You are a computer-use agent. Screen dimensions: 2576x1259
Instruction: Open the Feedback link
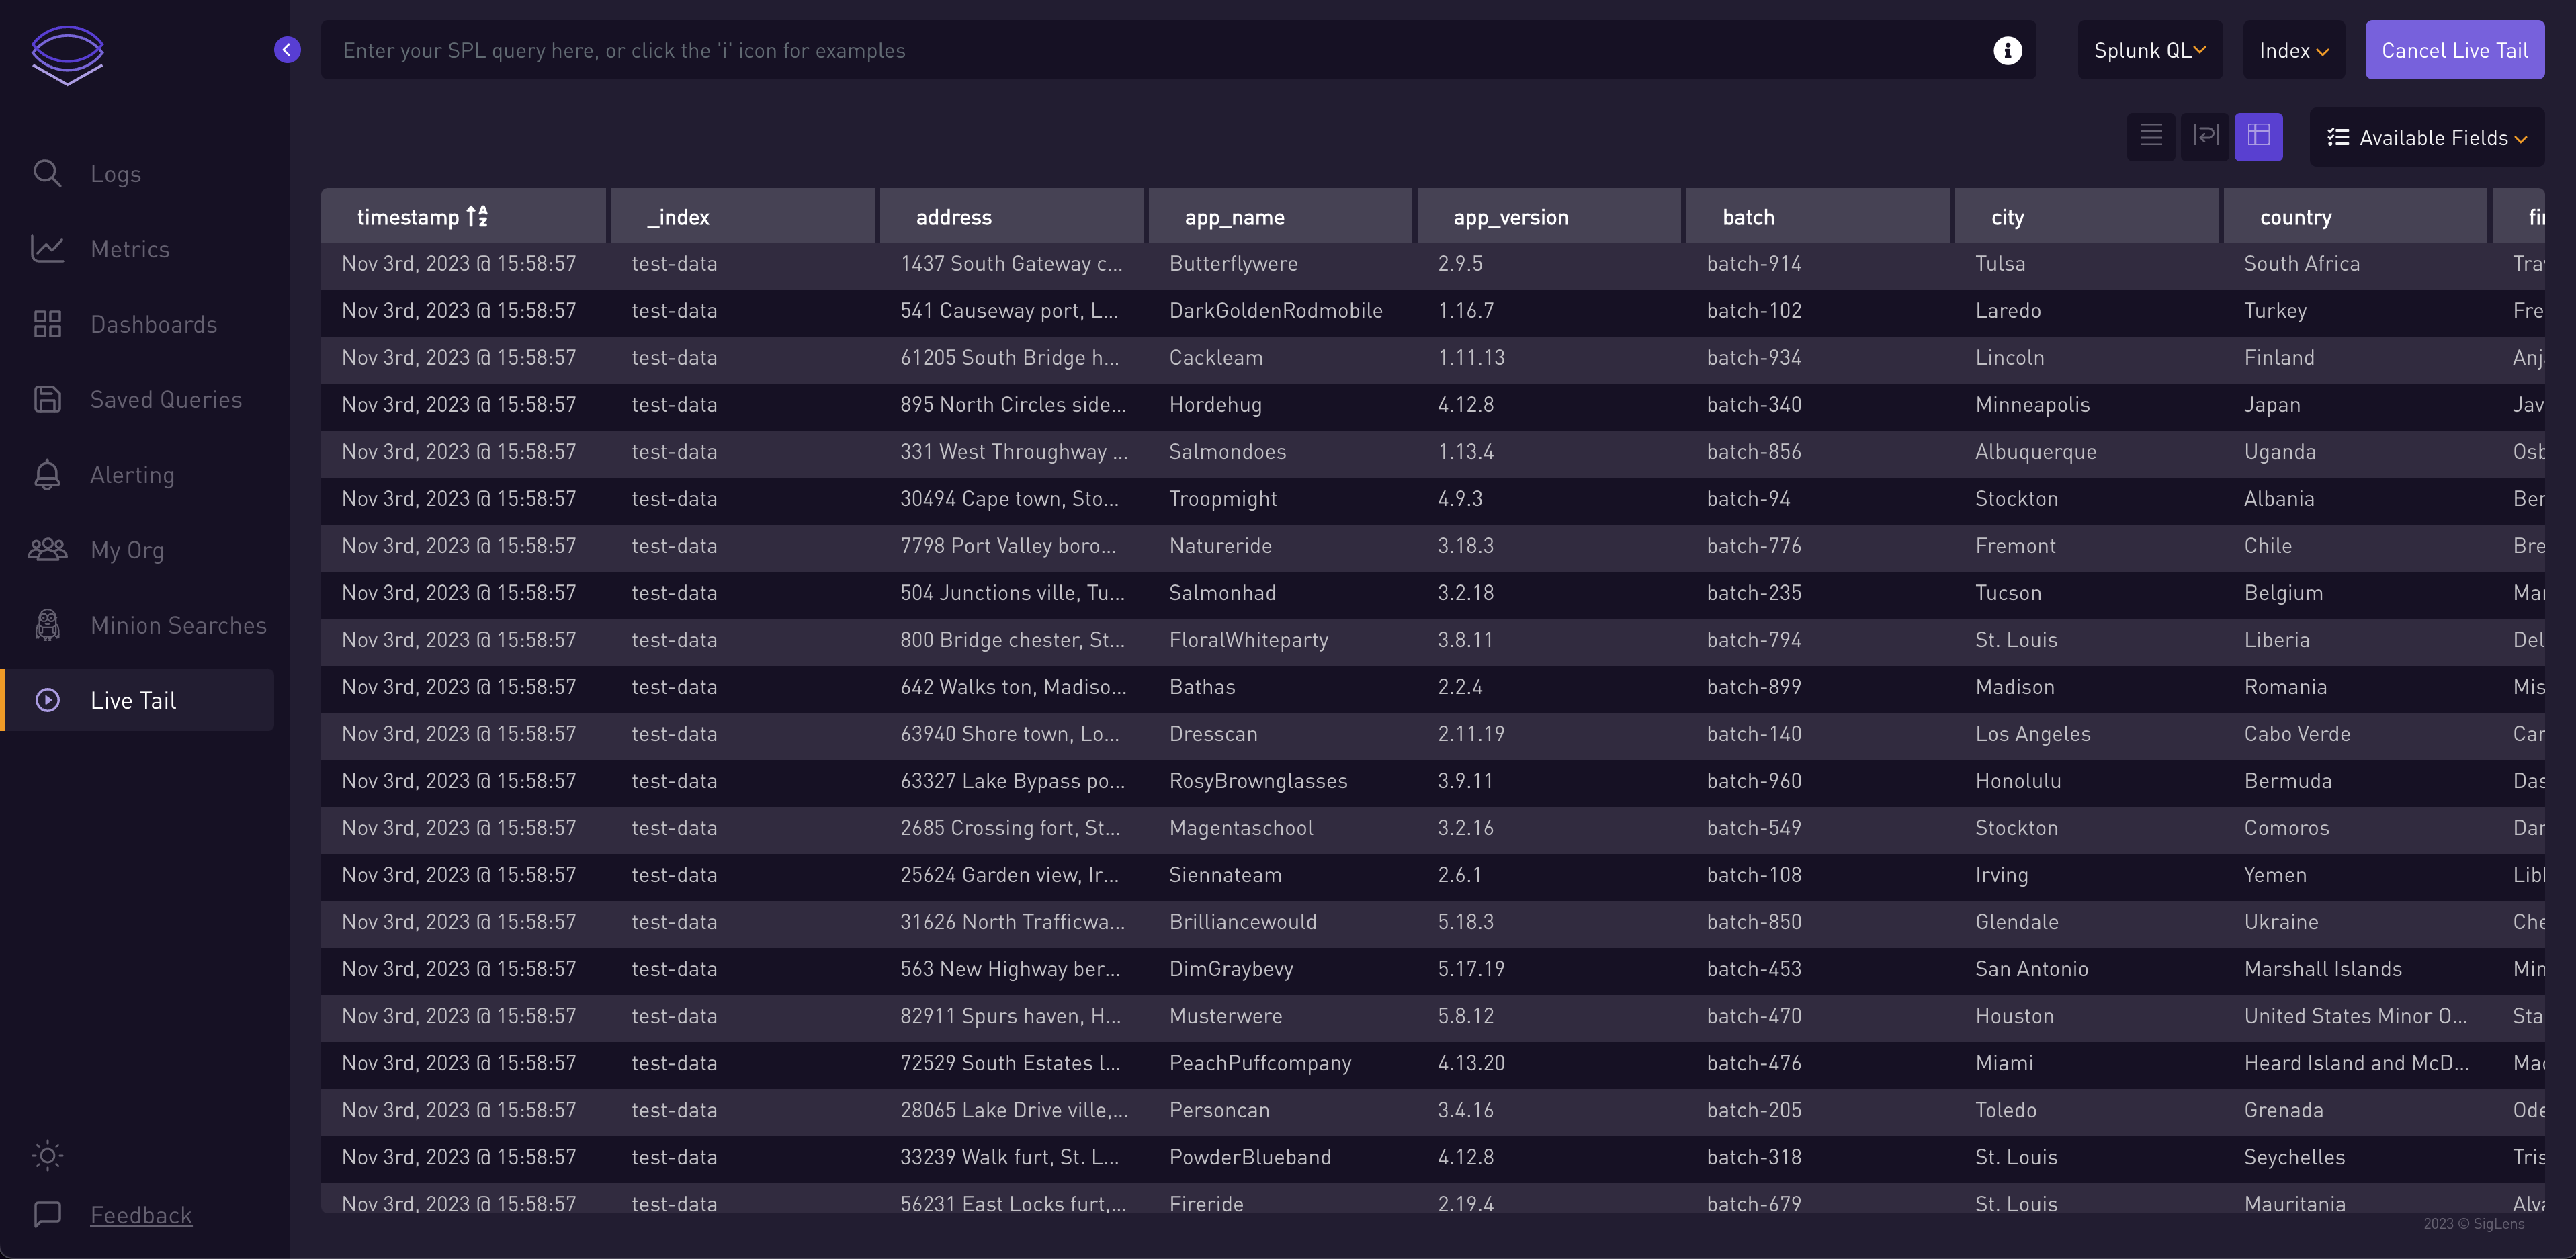point(141,1215)
